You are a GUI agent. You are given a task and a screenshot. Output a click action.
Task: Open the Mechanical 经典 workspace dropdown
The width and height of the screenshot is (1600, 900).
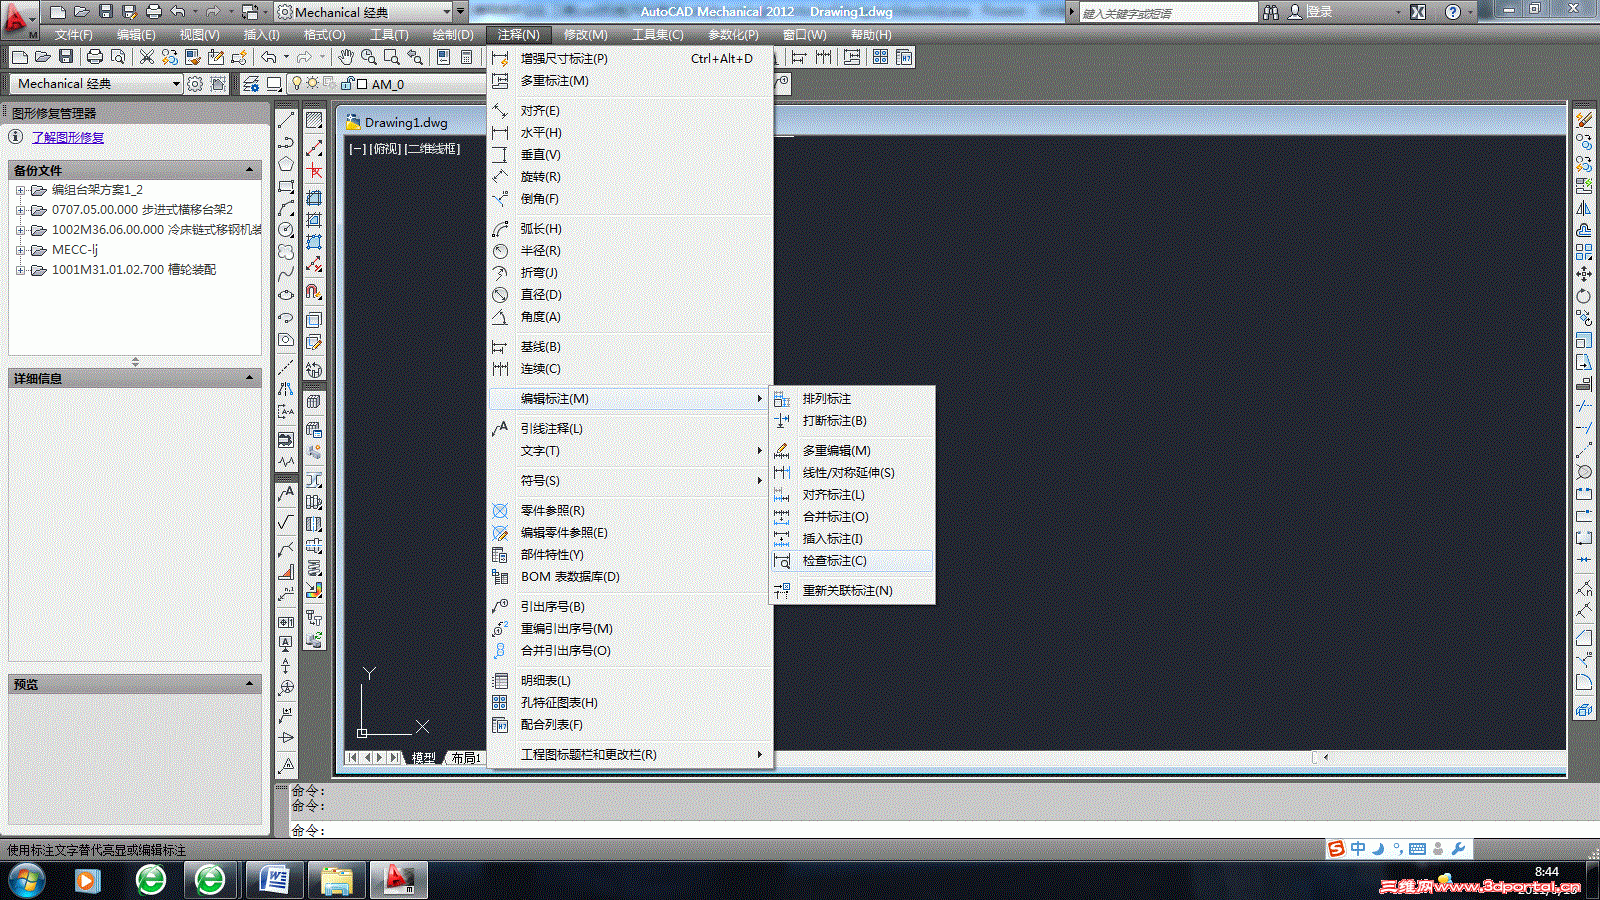[x=176, y=84]
